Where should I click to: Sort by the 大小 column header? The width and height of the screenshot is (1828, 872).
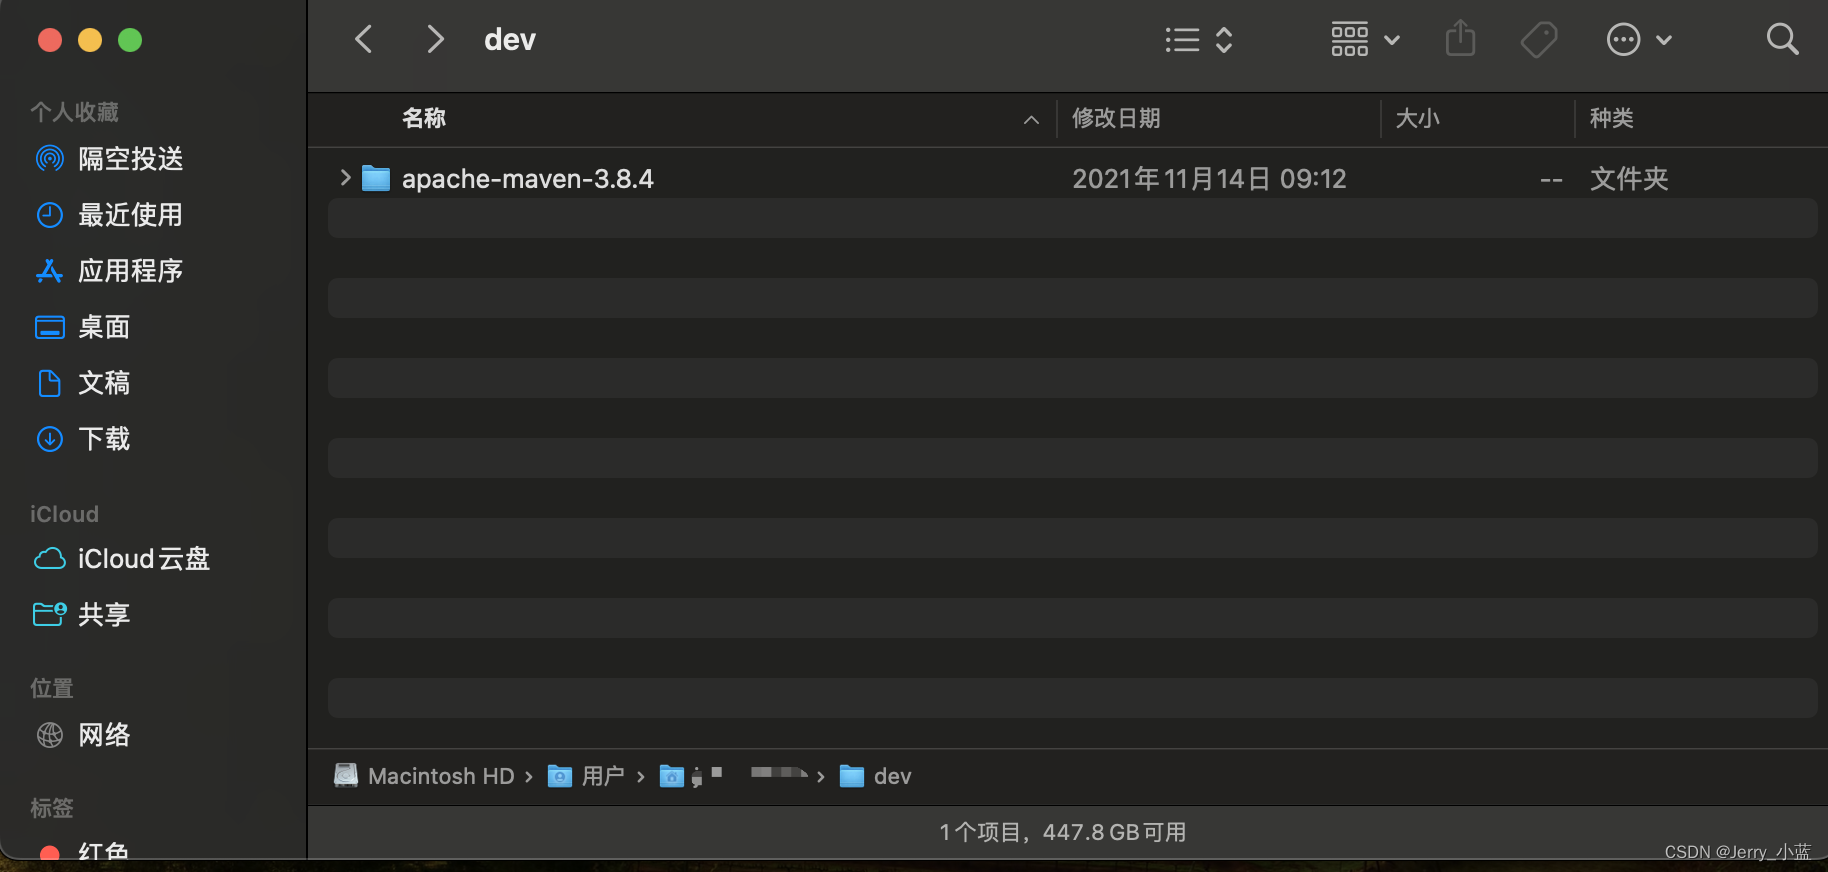click(1417, 118)
